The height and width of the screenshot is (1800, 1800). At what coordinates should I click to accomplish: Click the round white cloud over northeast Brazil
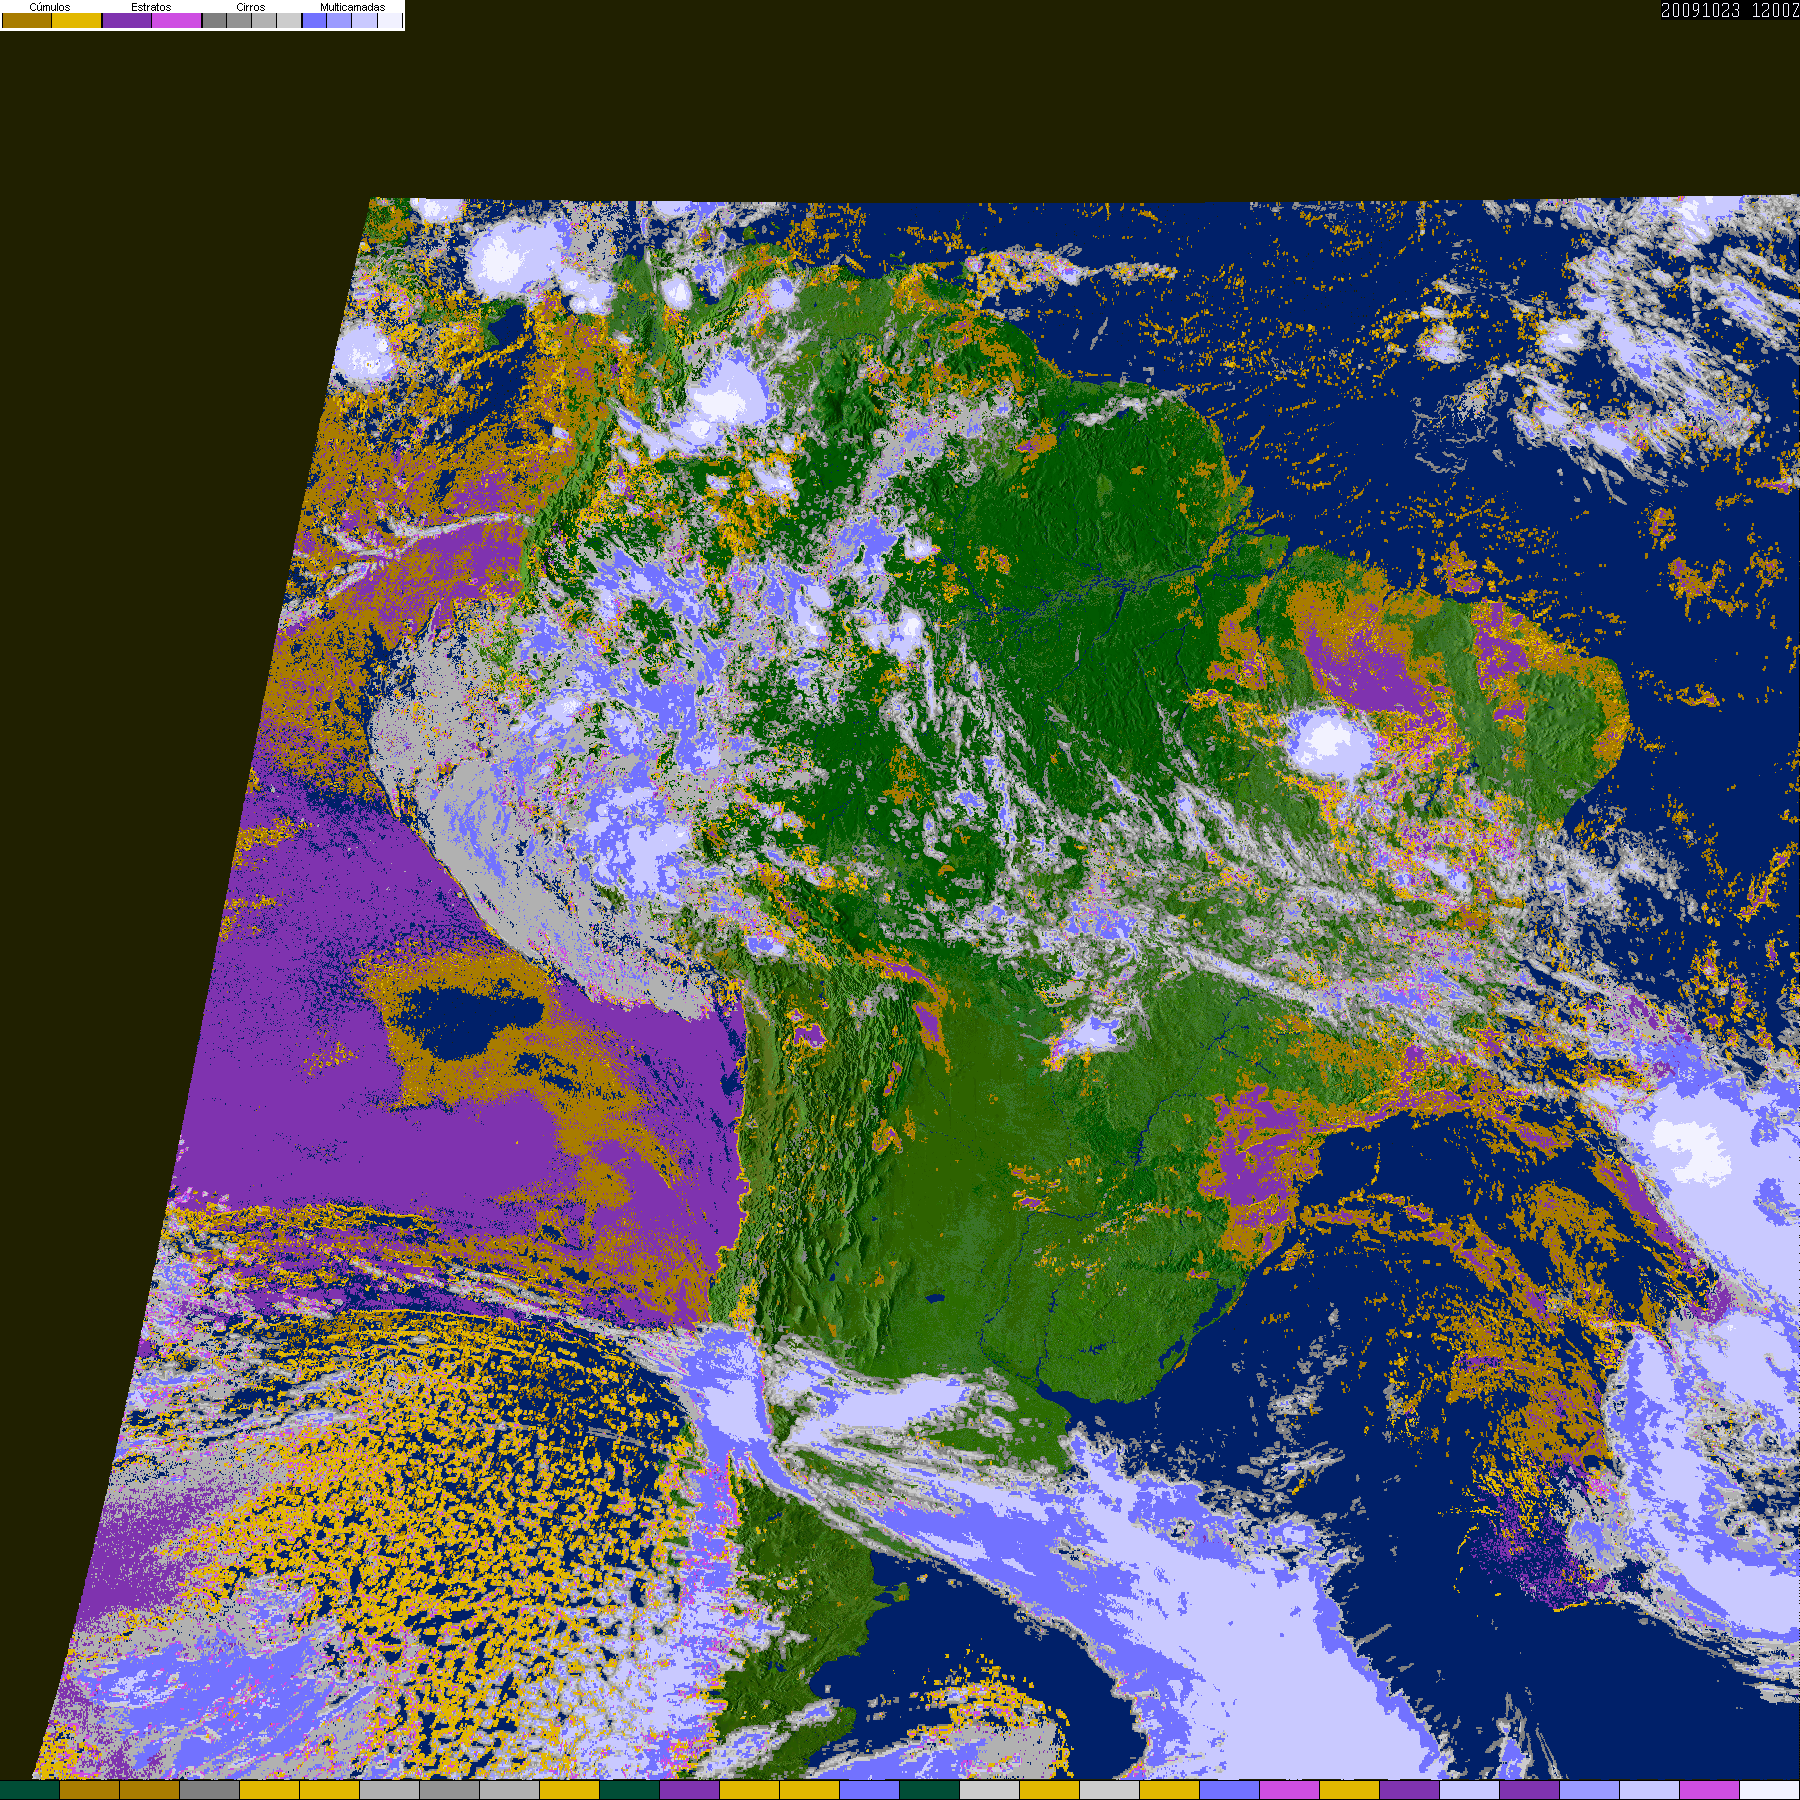(x=1330, y=742)
